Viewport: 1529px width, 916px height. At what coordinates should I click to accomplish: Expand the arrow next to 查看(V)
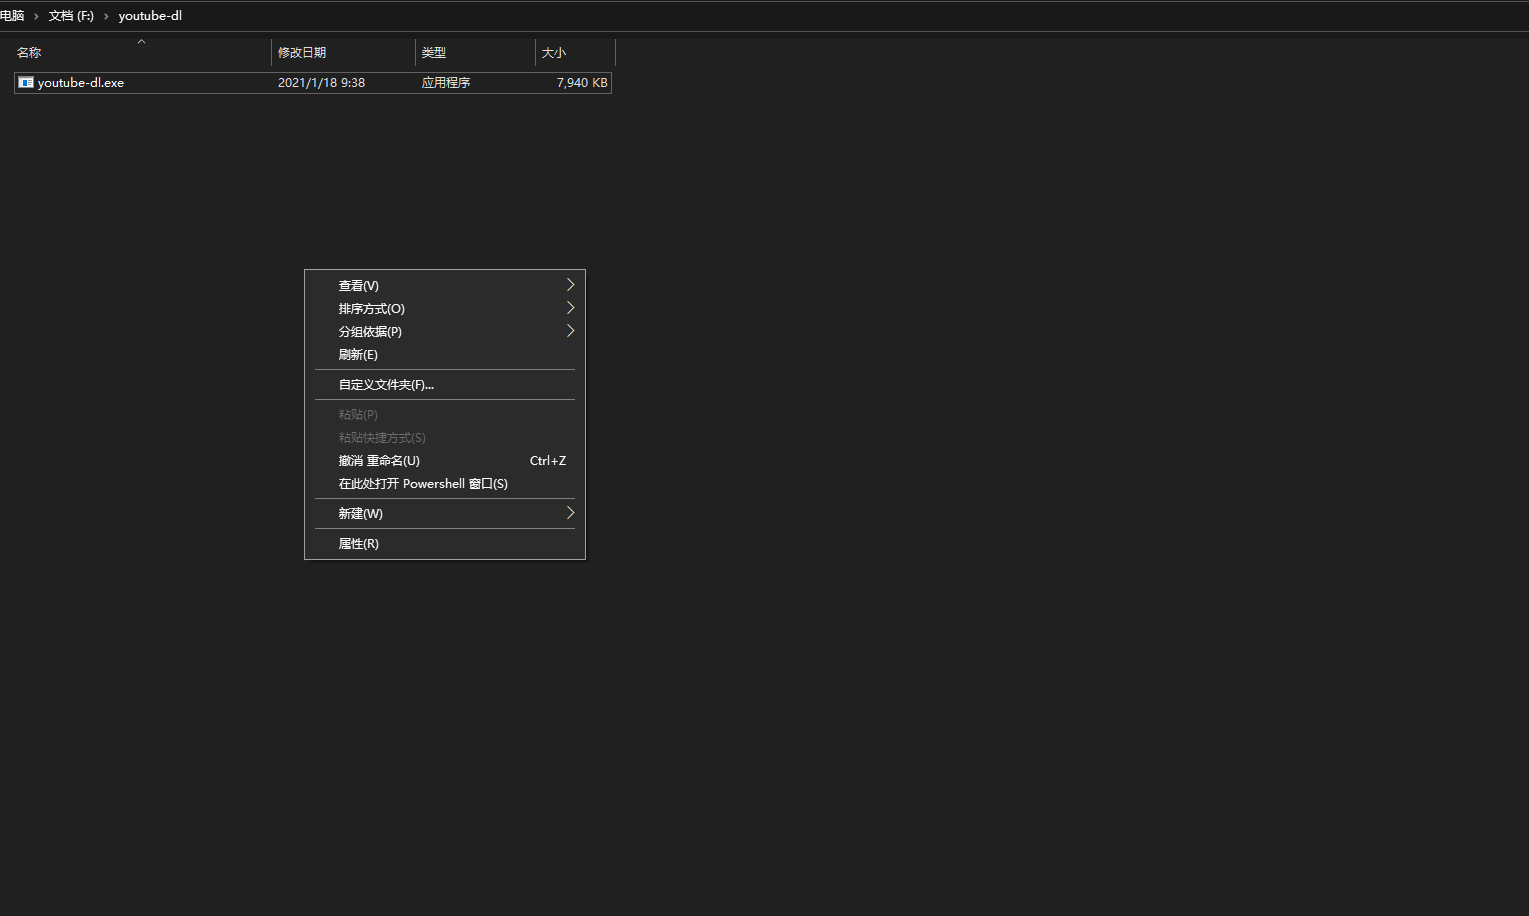click(570, 285)
